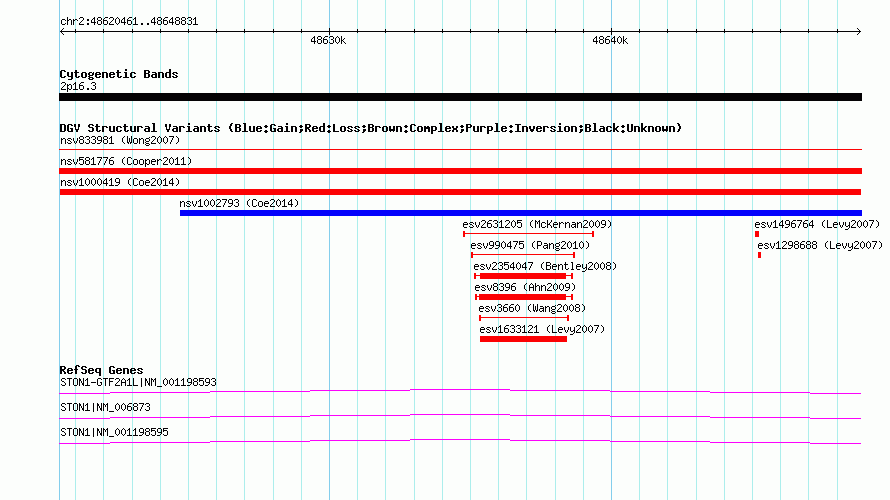Click the 2p16.3 band label
Image resolution: width=890 pixels, height=500 pixels.
point(78,86)
